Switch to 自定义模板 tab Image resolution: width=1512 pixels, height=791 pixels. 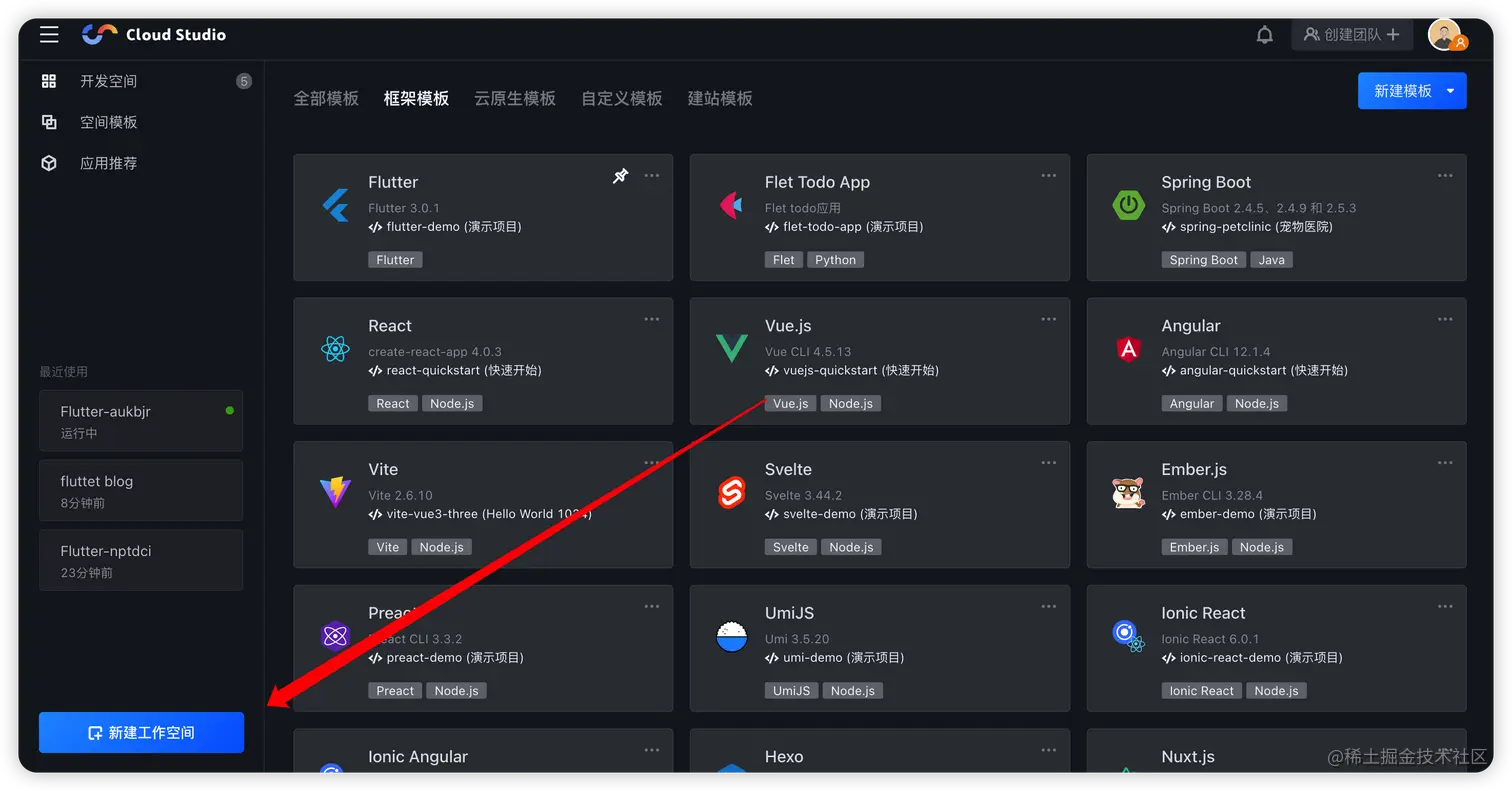tap(622, 98)
